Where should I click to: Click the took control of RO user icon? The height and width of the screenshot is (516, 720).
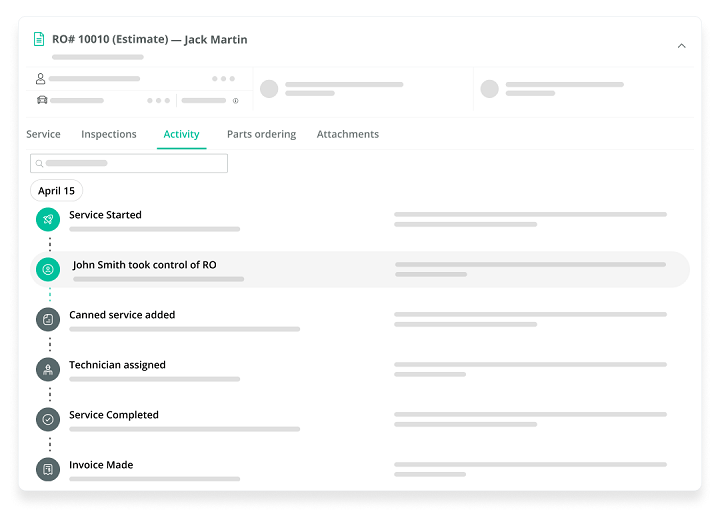48,269
